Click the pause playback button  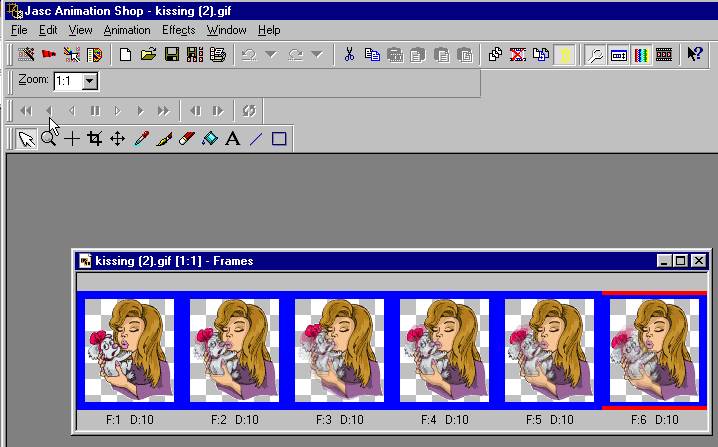pos(95,111)
